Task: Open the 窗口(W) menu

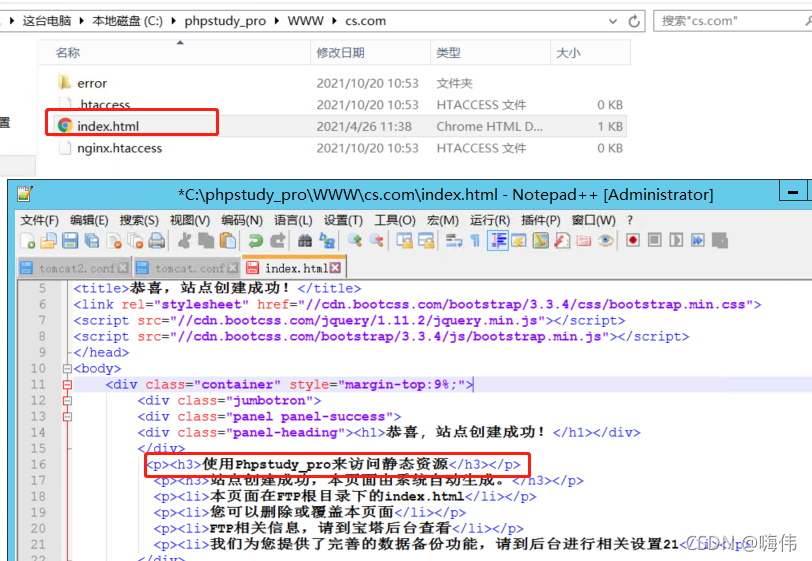Action: (x=593, y=221)
